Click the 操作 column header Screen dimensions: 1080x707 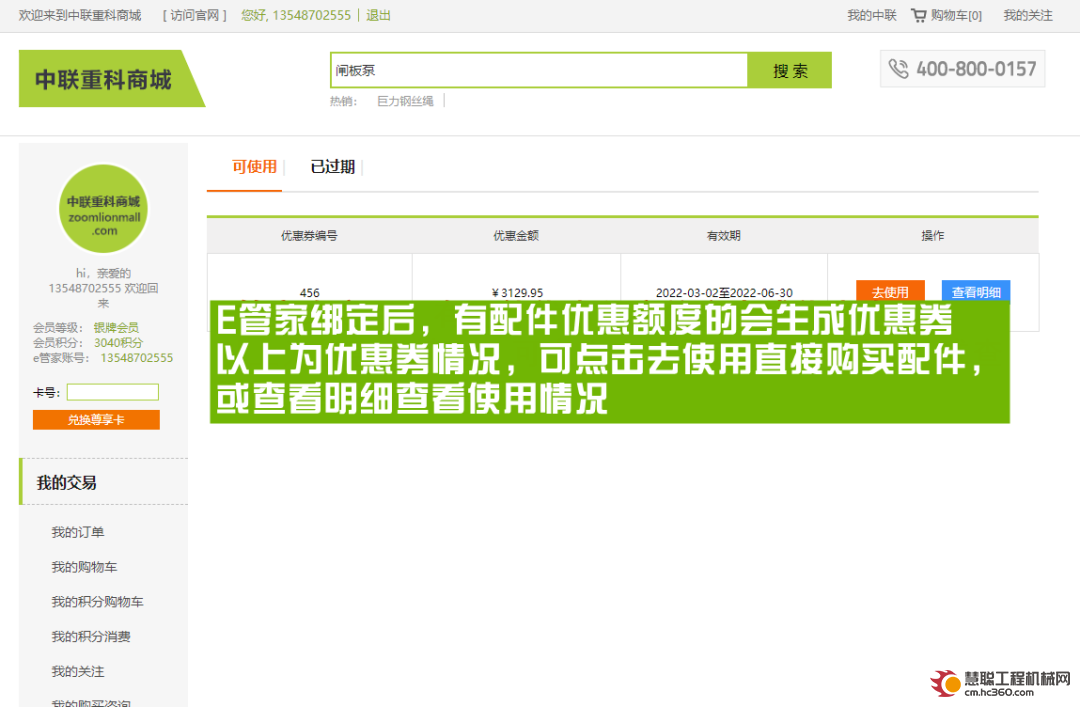[933, 236]
